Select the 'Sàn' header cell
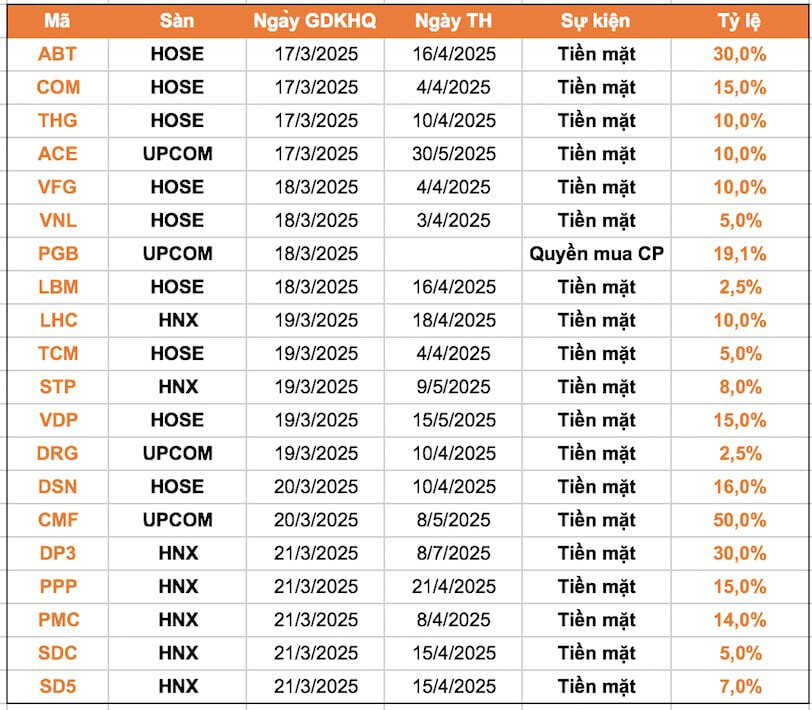Viewport: 812px width, 710px height. (x=176, y=21)
